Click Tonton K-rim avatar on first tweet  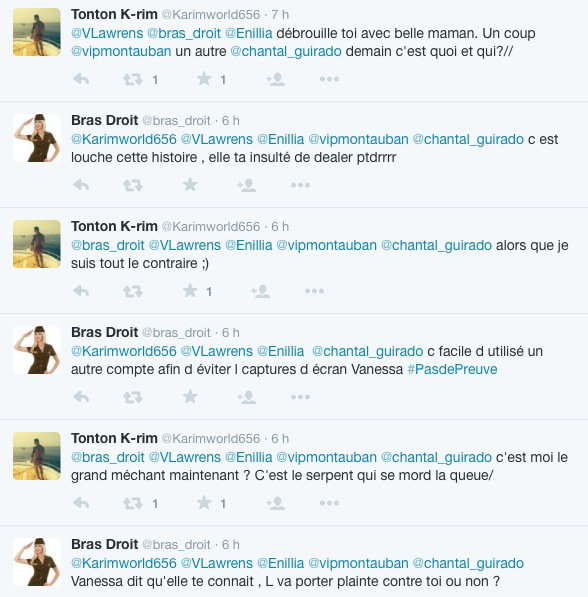(x=37, y=32)
